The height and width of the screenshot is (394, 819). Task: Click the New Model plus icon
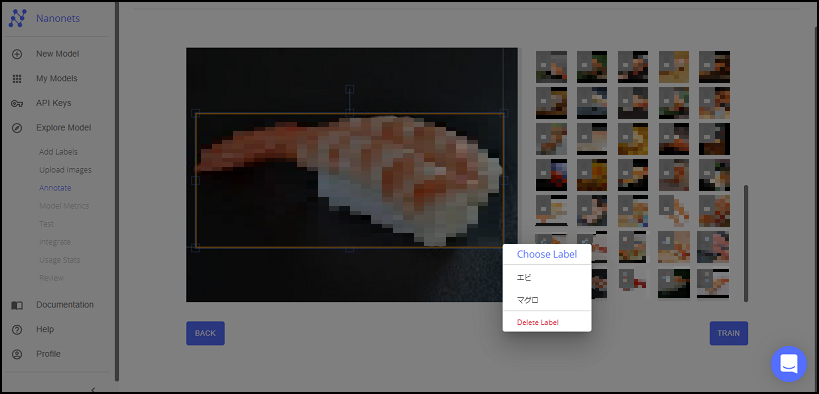click(x=17, y=54)
